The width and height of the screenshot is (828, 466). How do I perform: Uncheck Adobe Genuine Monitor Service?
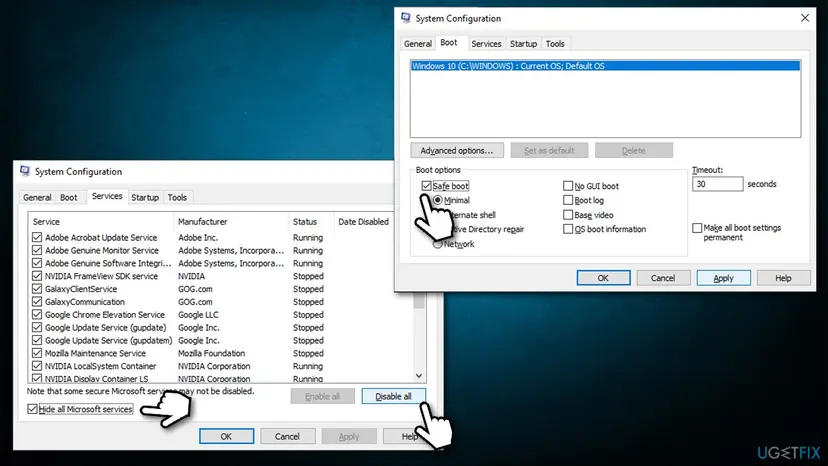tap(37, 250)
